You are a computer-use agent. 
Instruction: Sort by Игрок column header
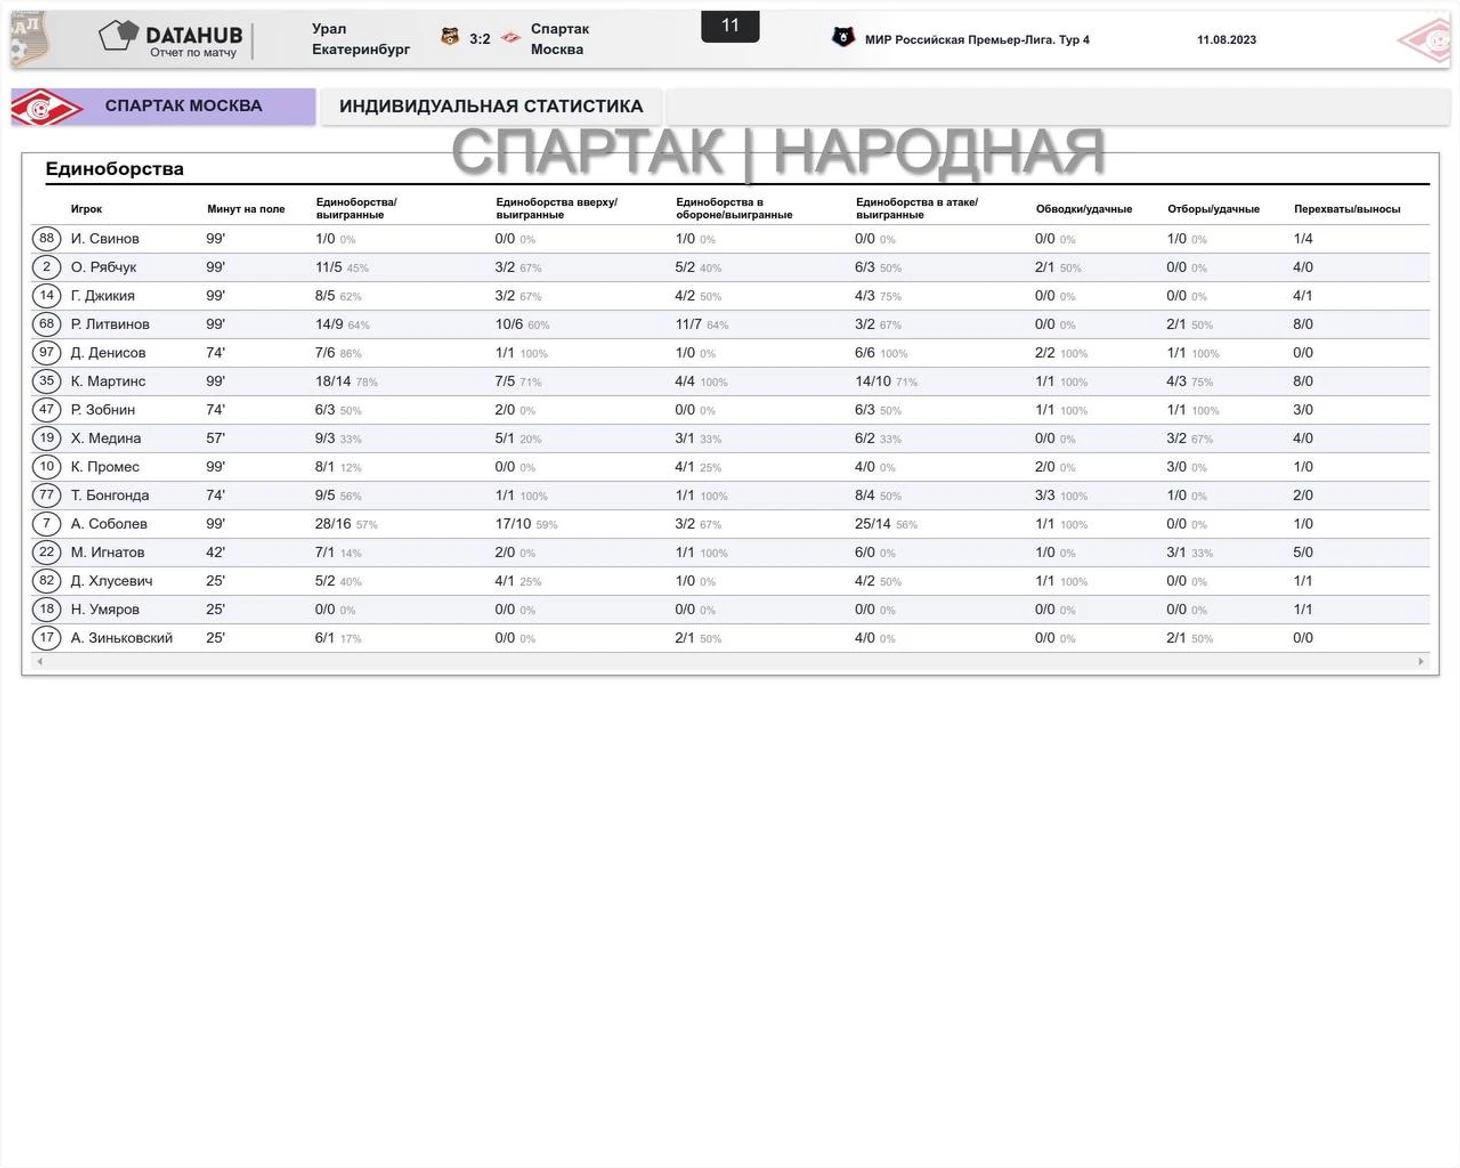pyautogui.click(x=86, y=209)
